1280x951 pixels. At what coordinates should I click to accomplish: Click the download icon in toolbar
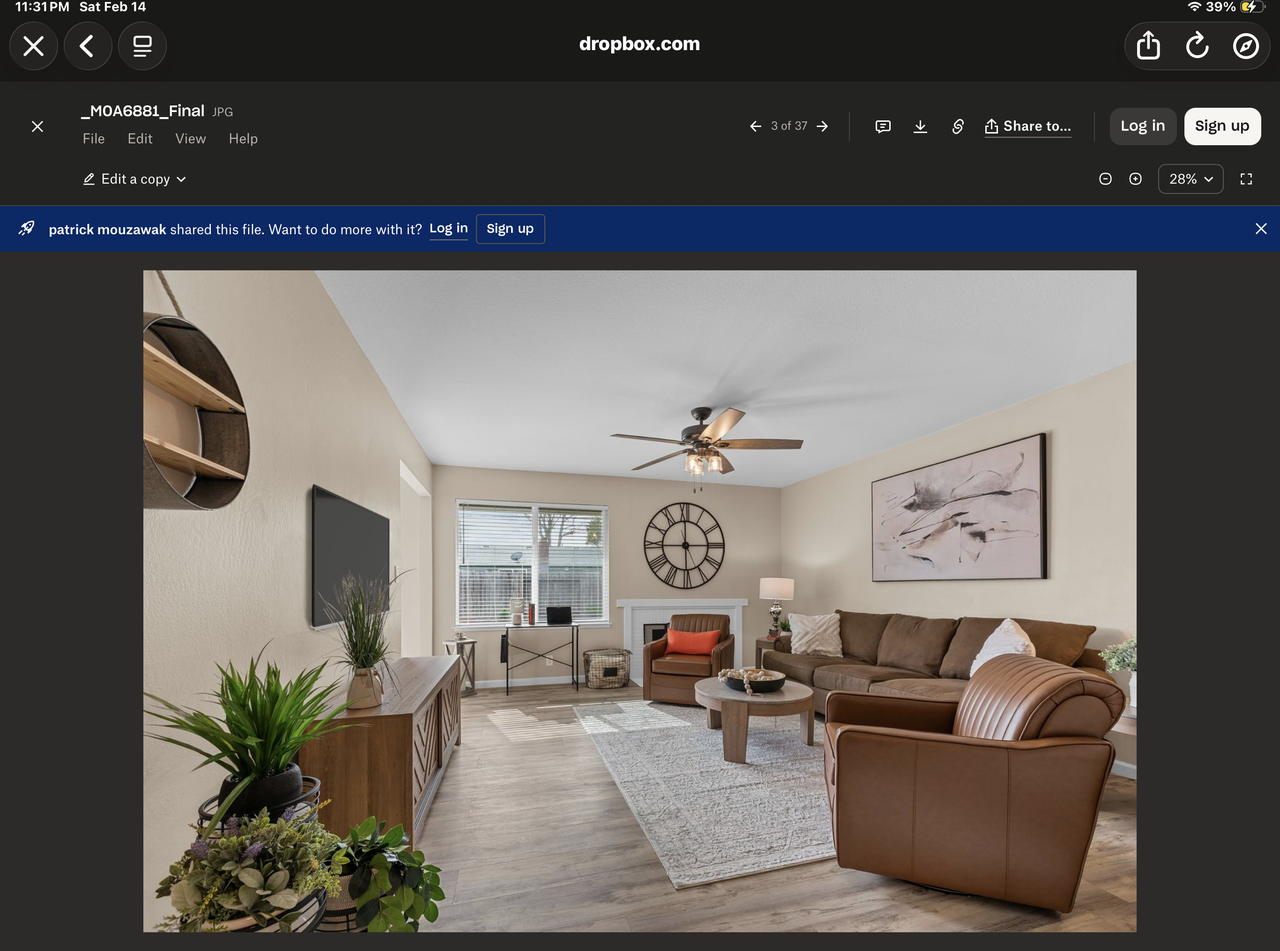pos(920,126)
